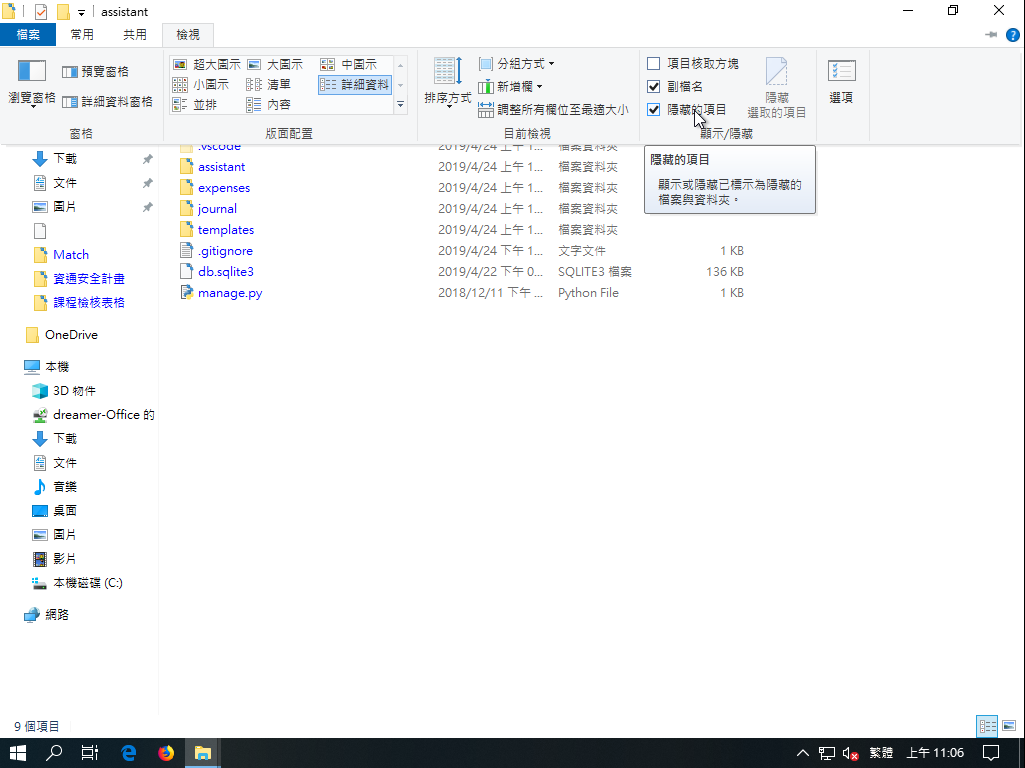Uncheck the 隱藏的項目 hidden items checkbox
Image resolution: width=1025 pixels, height=768 pixels.
pos(654,109)
